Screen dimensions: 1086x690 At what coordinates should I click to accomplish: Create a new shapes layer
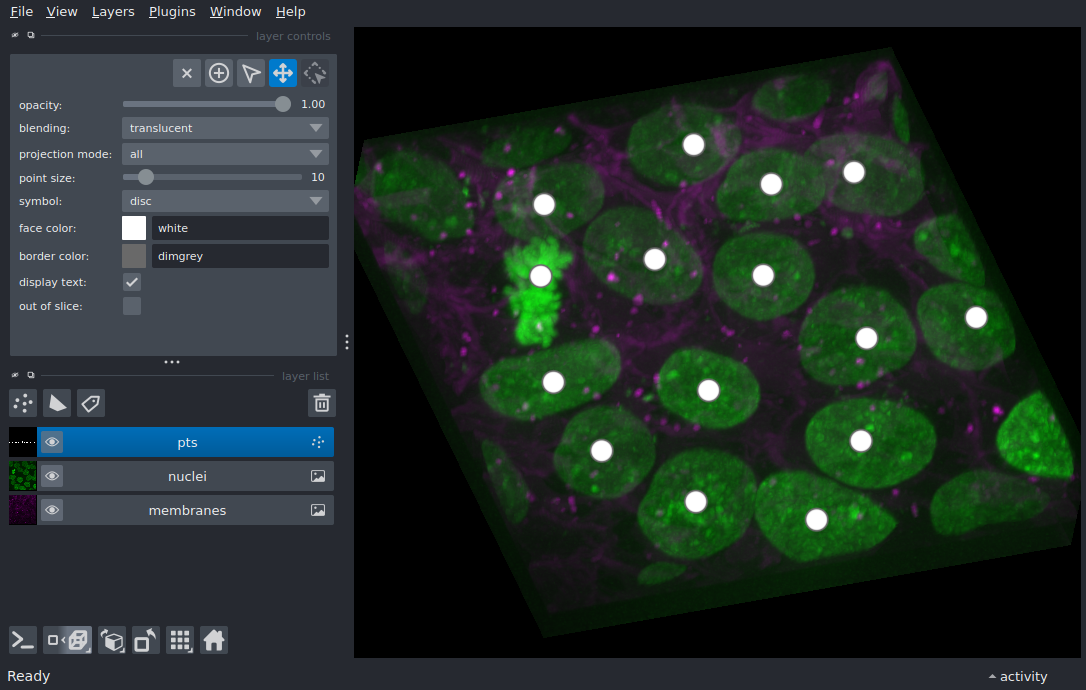pyautogui.click(x=57, y=403)
